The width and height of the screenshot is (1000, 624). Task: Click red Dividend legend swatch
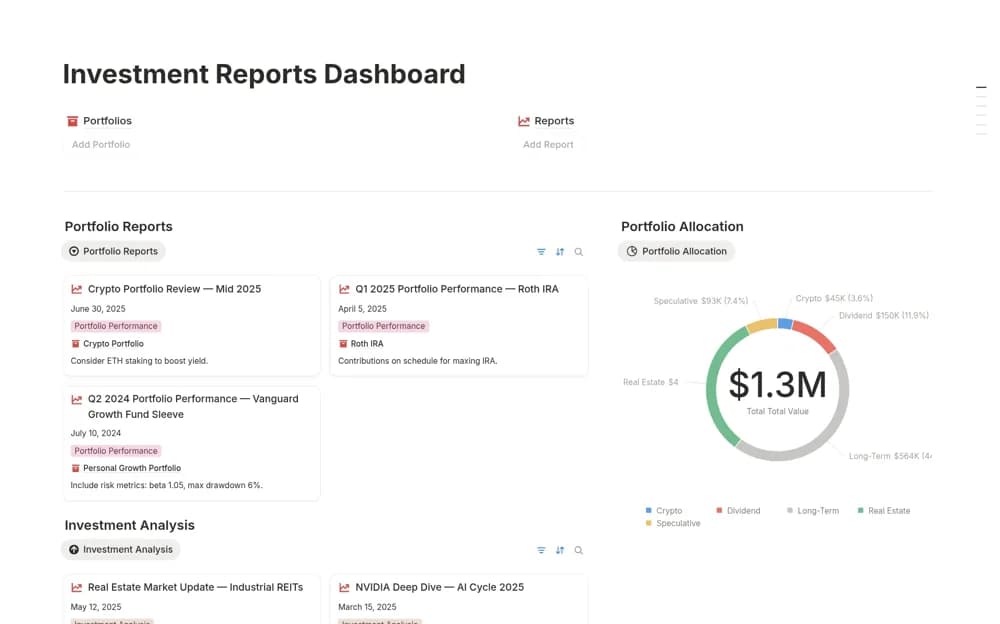pyautogui.click(x=719, y=510)
